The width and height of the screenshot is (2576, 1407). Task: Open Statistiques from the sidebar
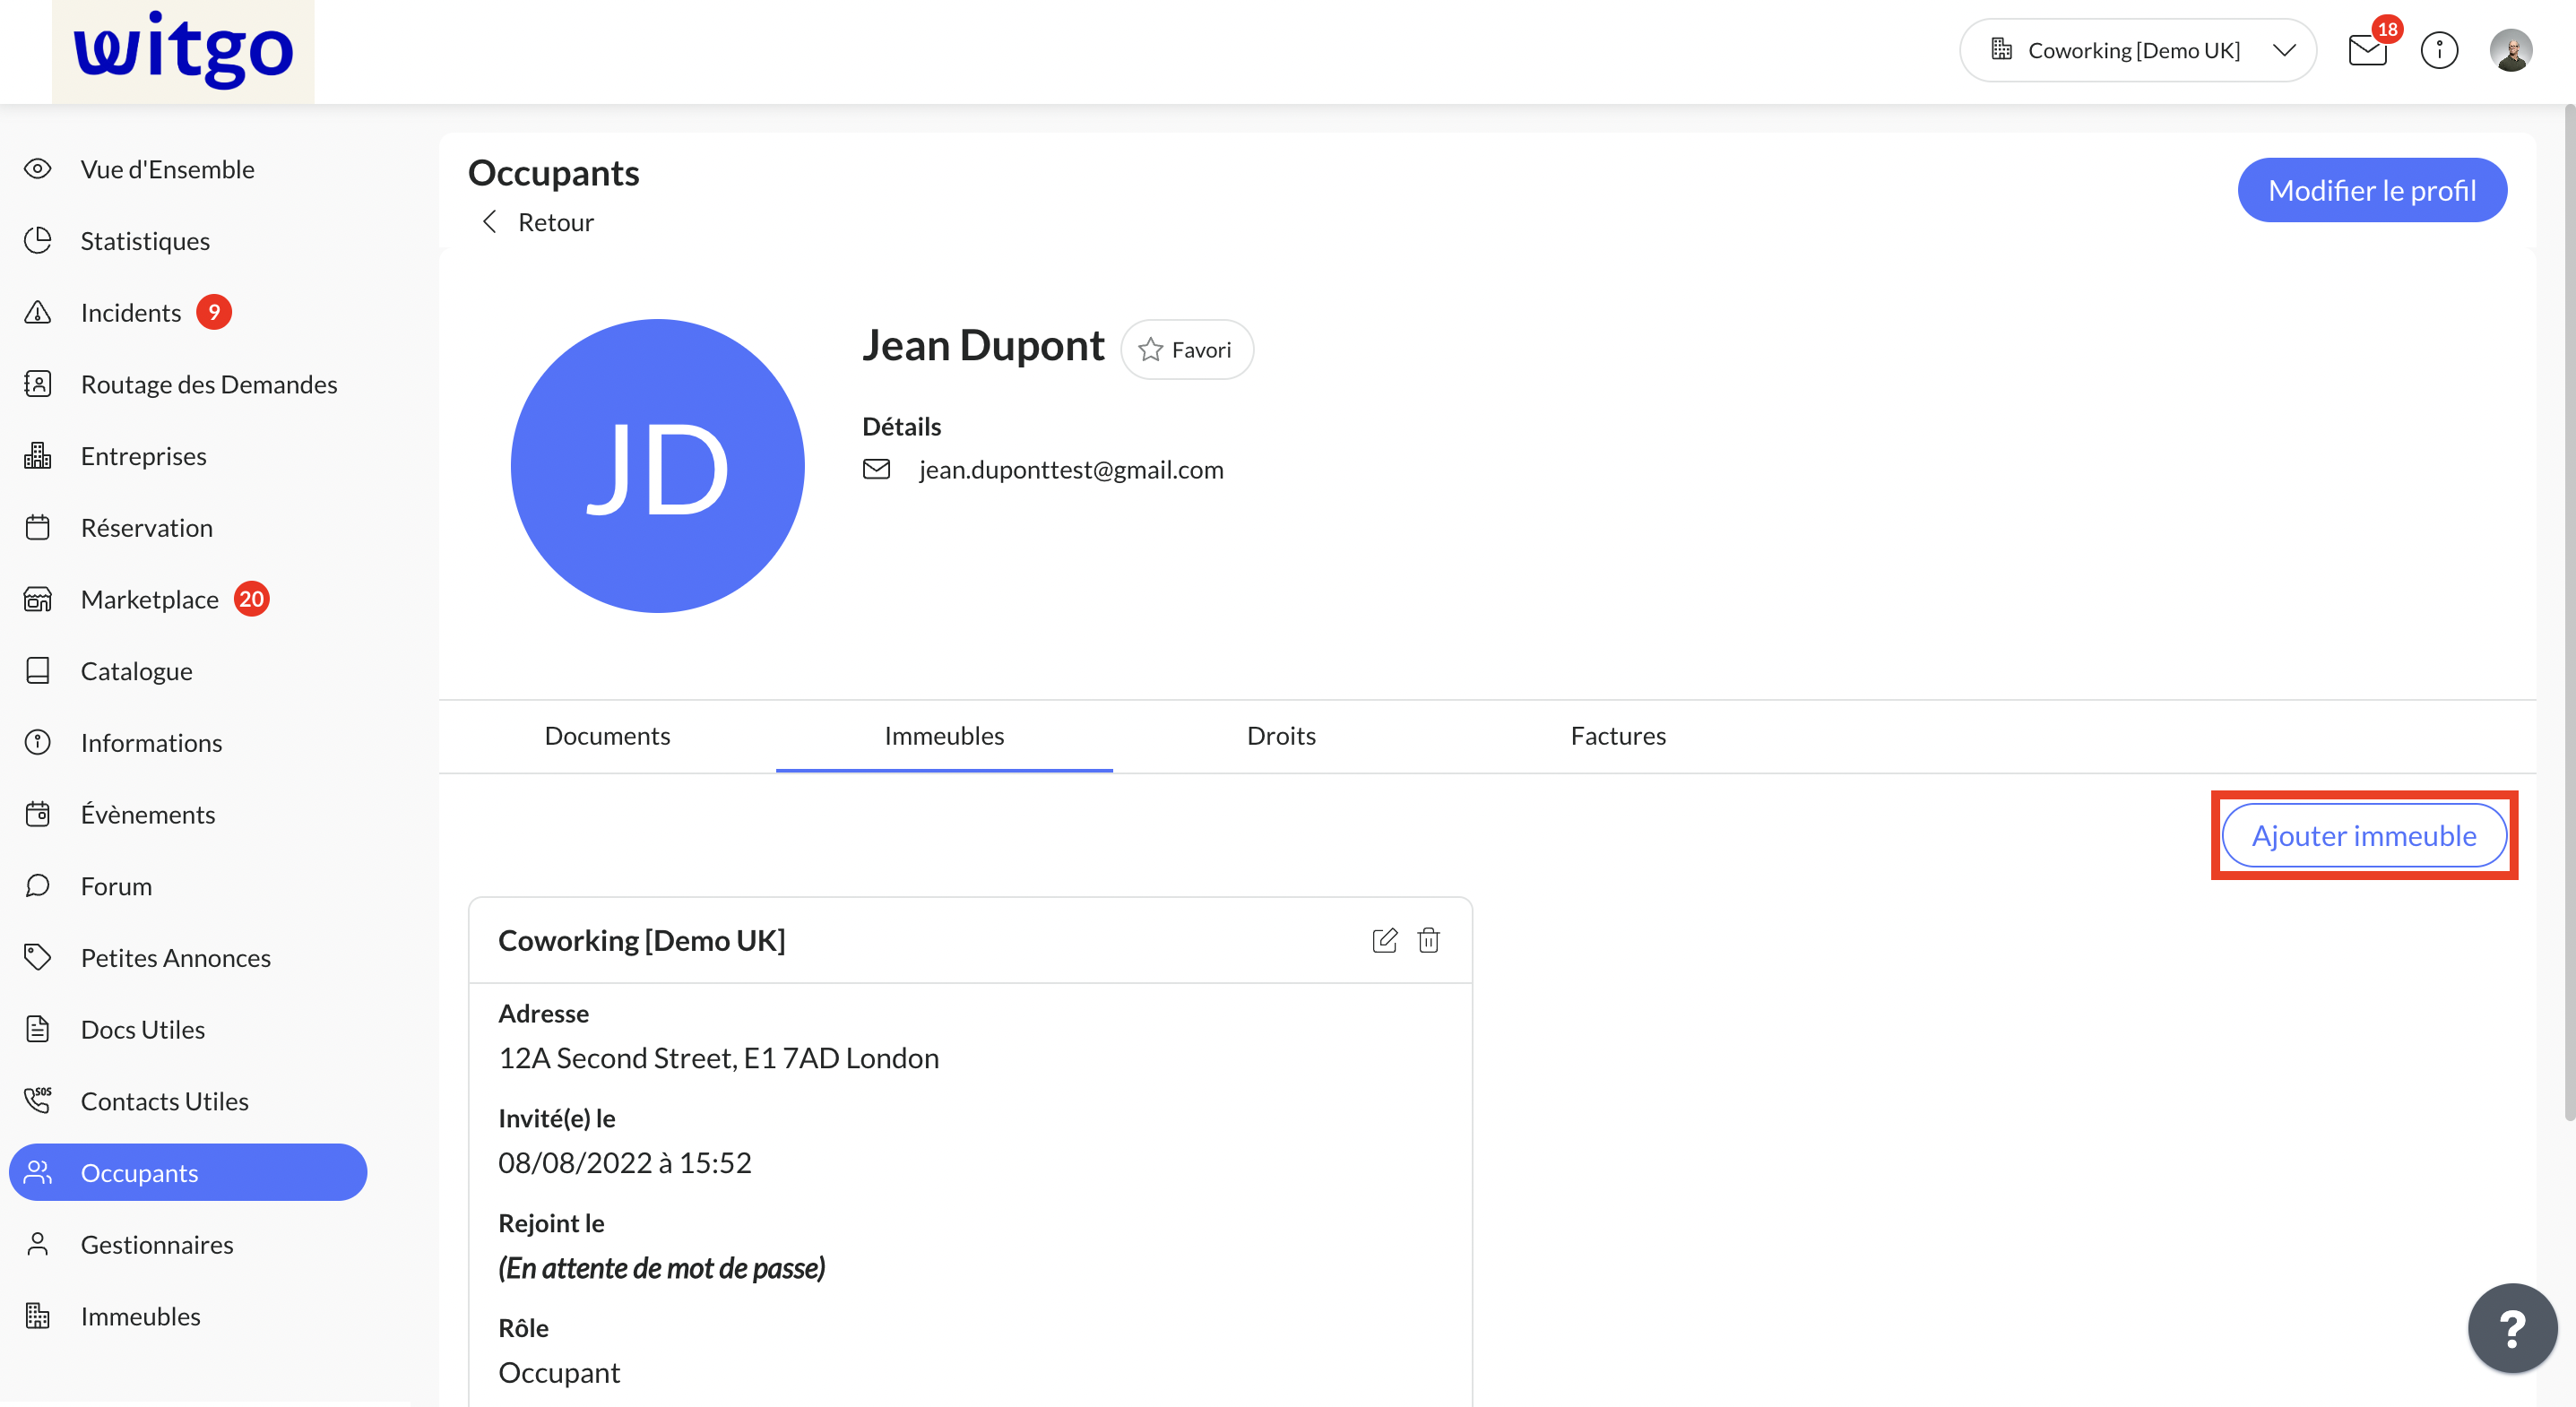coord(145,240)
